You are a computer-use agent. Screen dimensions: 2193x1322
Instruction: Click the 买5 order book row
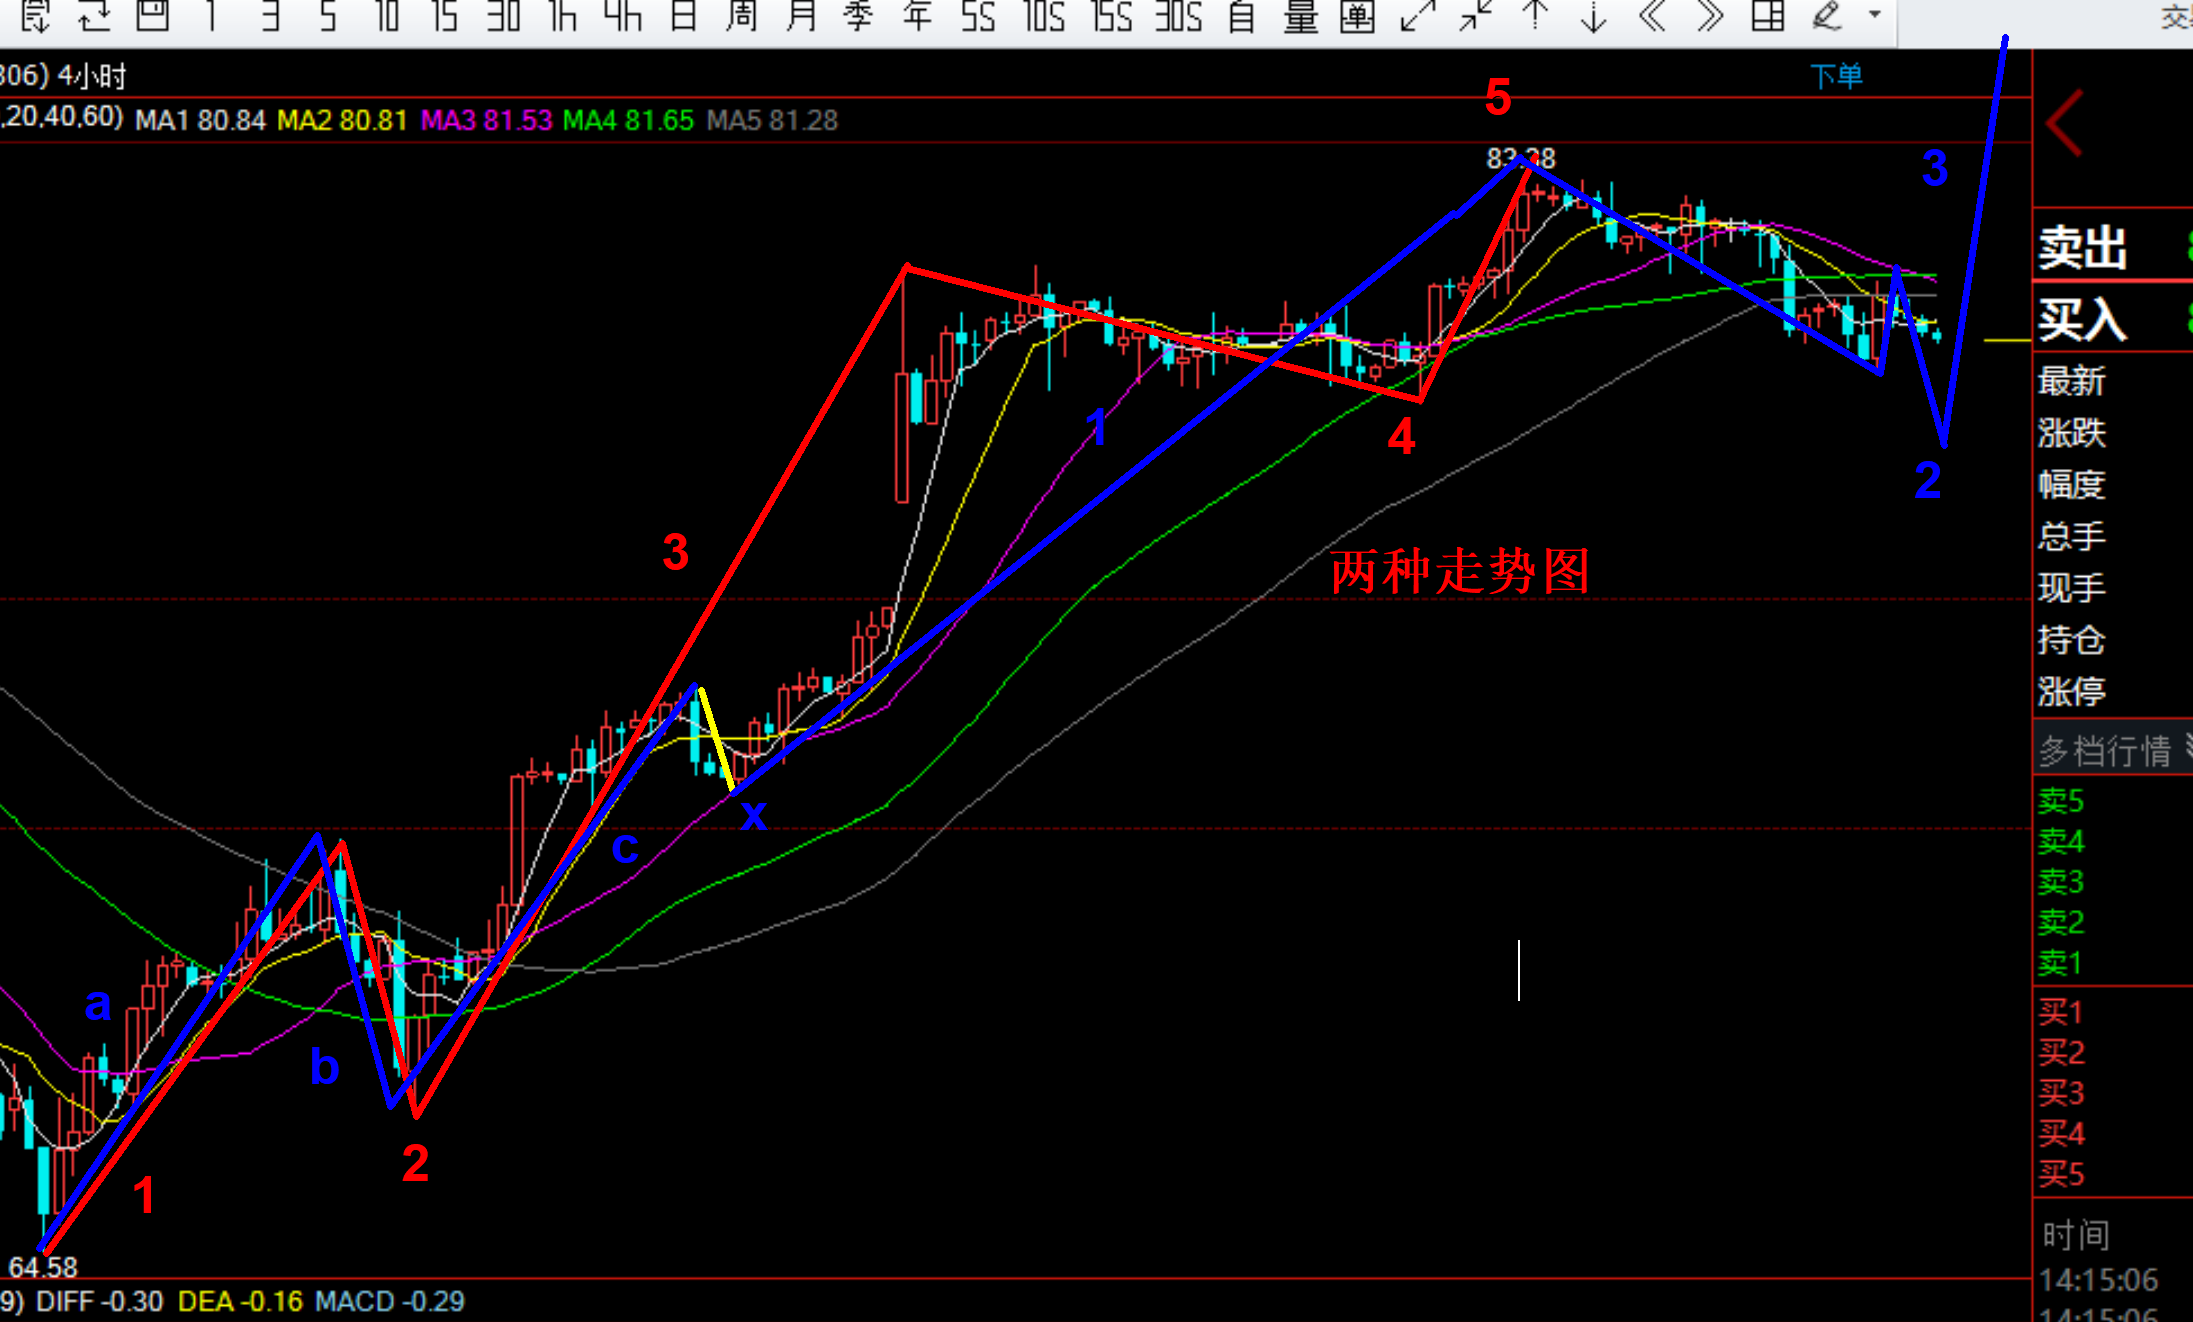pos(2062,1174)
